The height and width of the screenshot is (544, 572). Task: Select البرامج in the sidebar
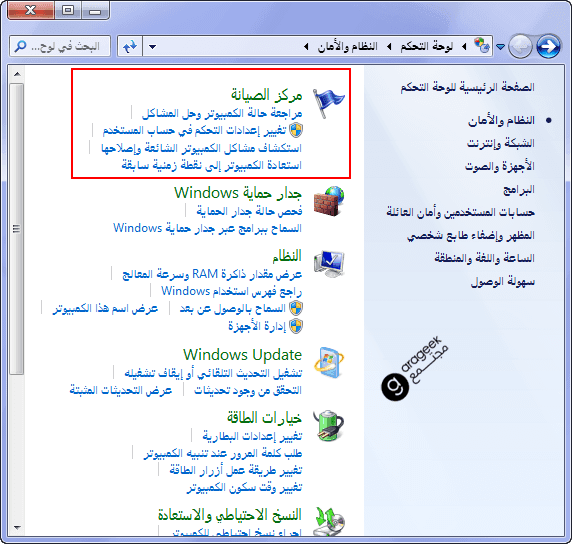tap(519, 190)
